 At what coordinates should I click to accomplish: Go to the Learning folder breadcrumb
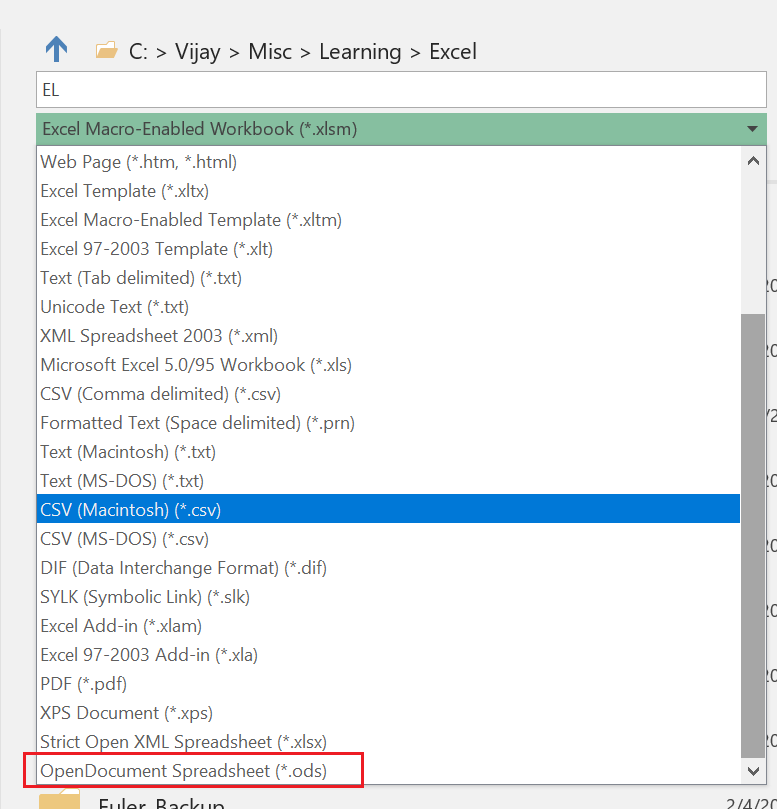click(x=360, y=52)
